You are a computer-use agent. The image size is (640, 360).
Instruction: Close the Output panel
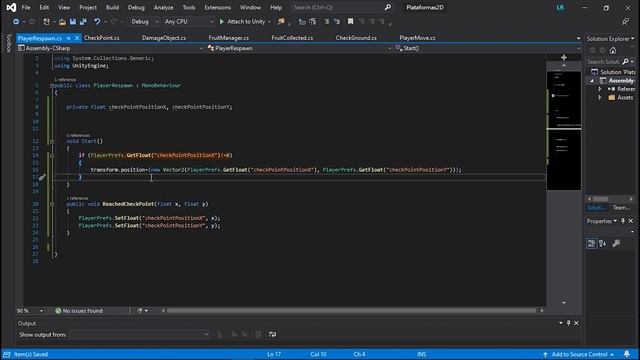click(576, 323)
